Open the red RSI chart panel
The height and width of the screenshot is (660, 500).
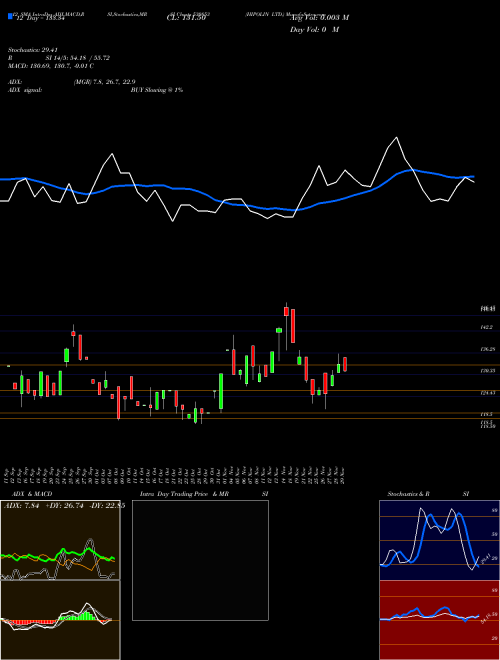pyautogui.click(x=439, y=620)
